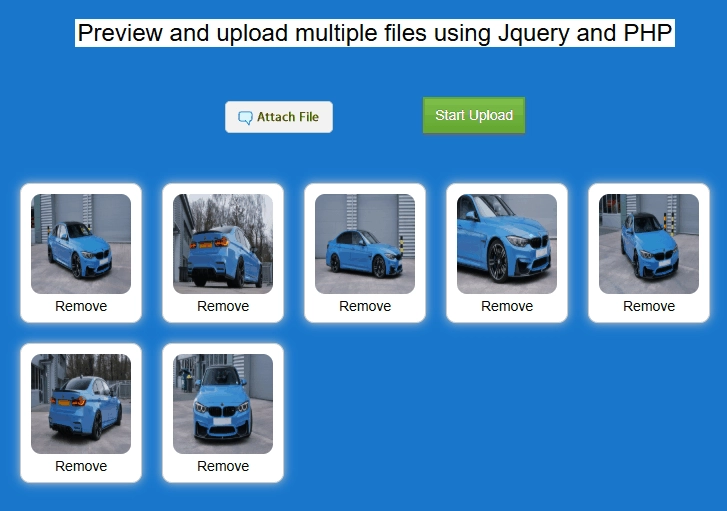Click the close-up front wheel car thumbnail
Screen dimensions: 727x511
tap(507, 243)
